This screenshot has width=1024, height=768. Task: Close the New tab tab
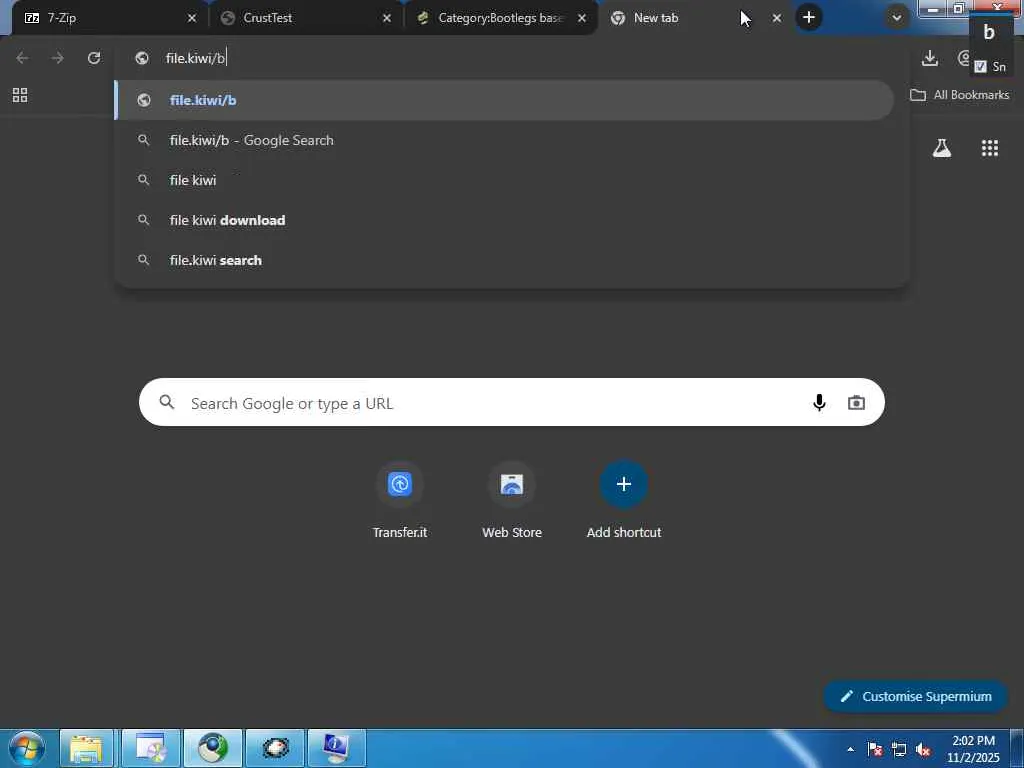tap(776, 18)
